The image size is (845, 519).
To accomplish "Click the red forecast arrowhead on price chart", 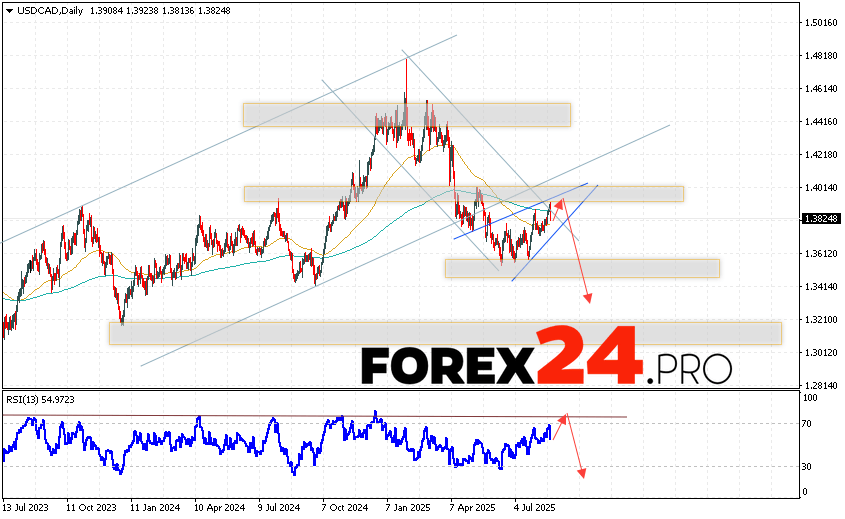I will [x=589, y=298].
